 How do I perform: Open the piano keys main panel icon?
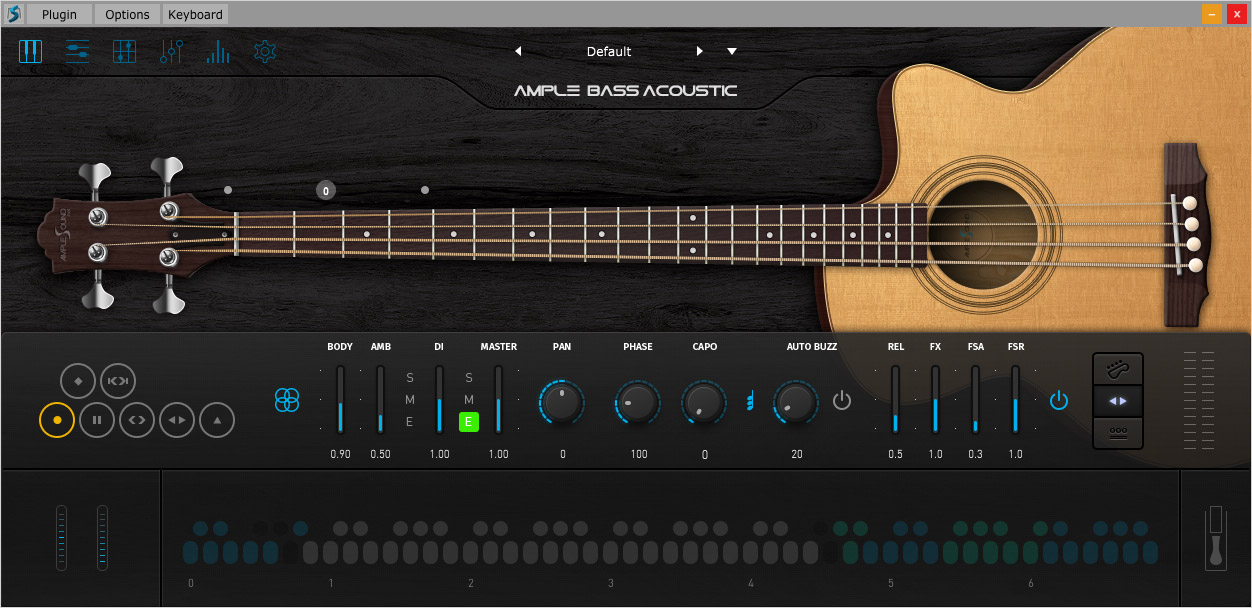pos(30,52)
